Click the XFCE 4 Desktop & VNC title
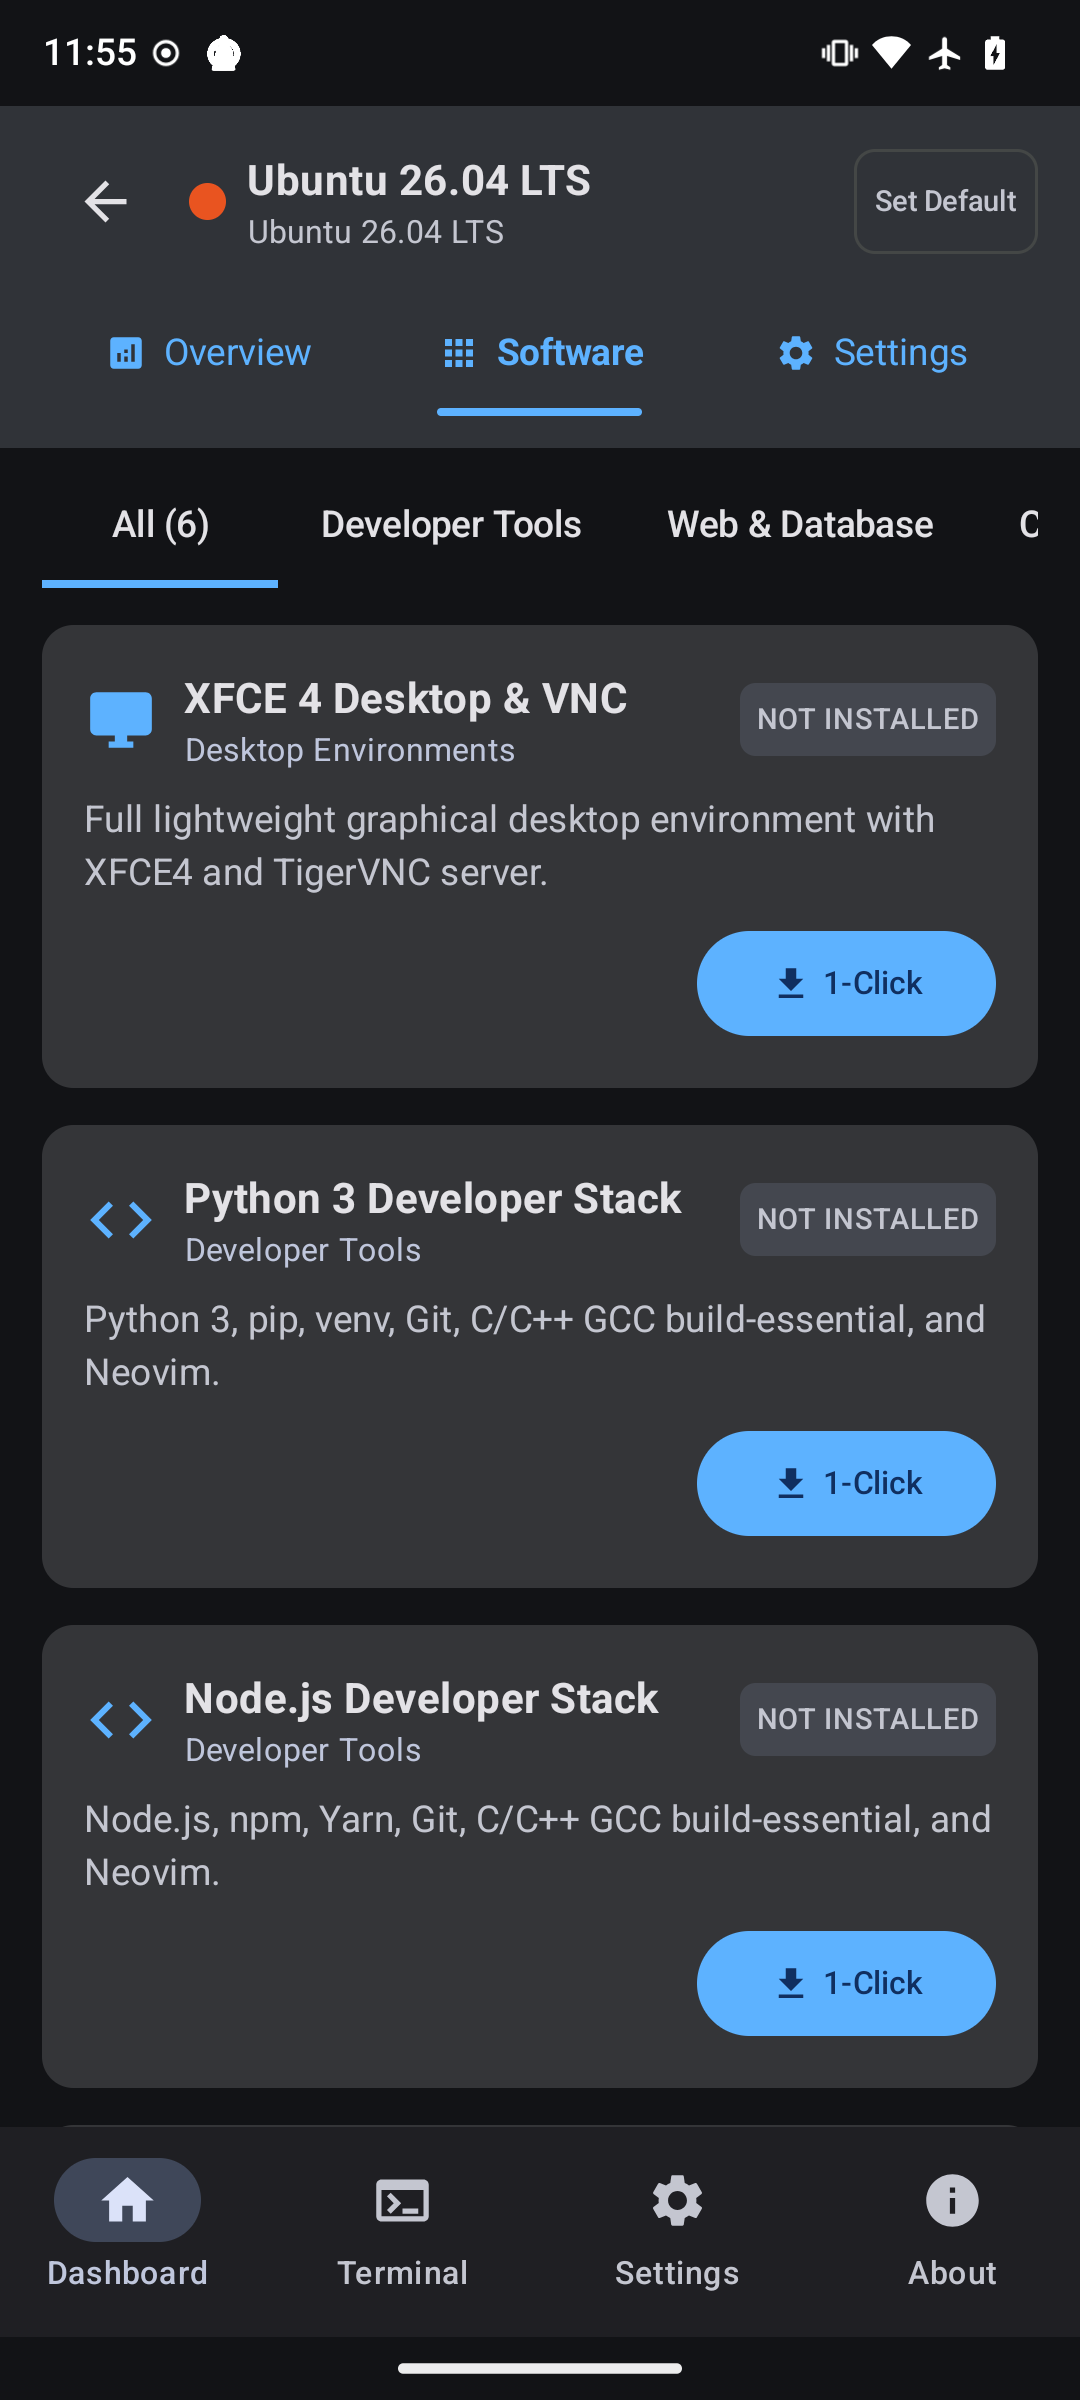 (406, 698)
